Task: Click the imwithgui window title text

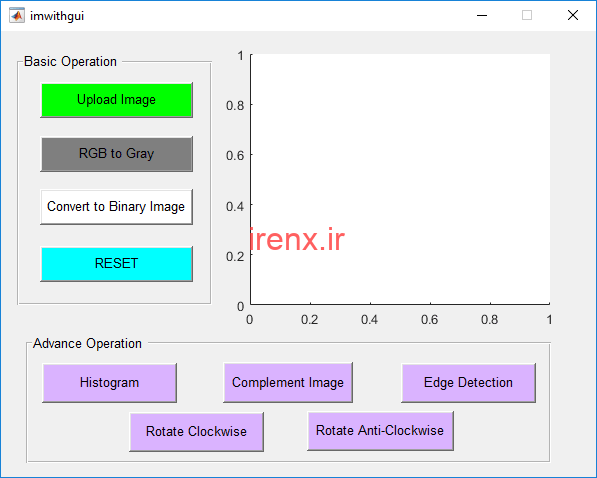Action: click(57, 16)
